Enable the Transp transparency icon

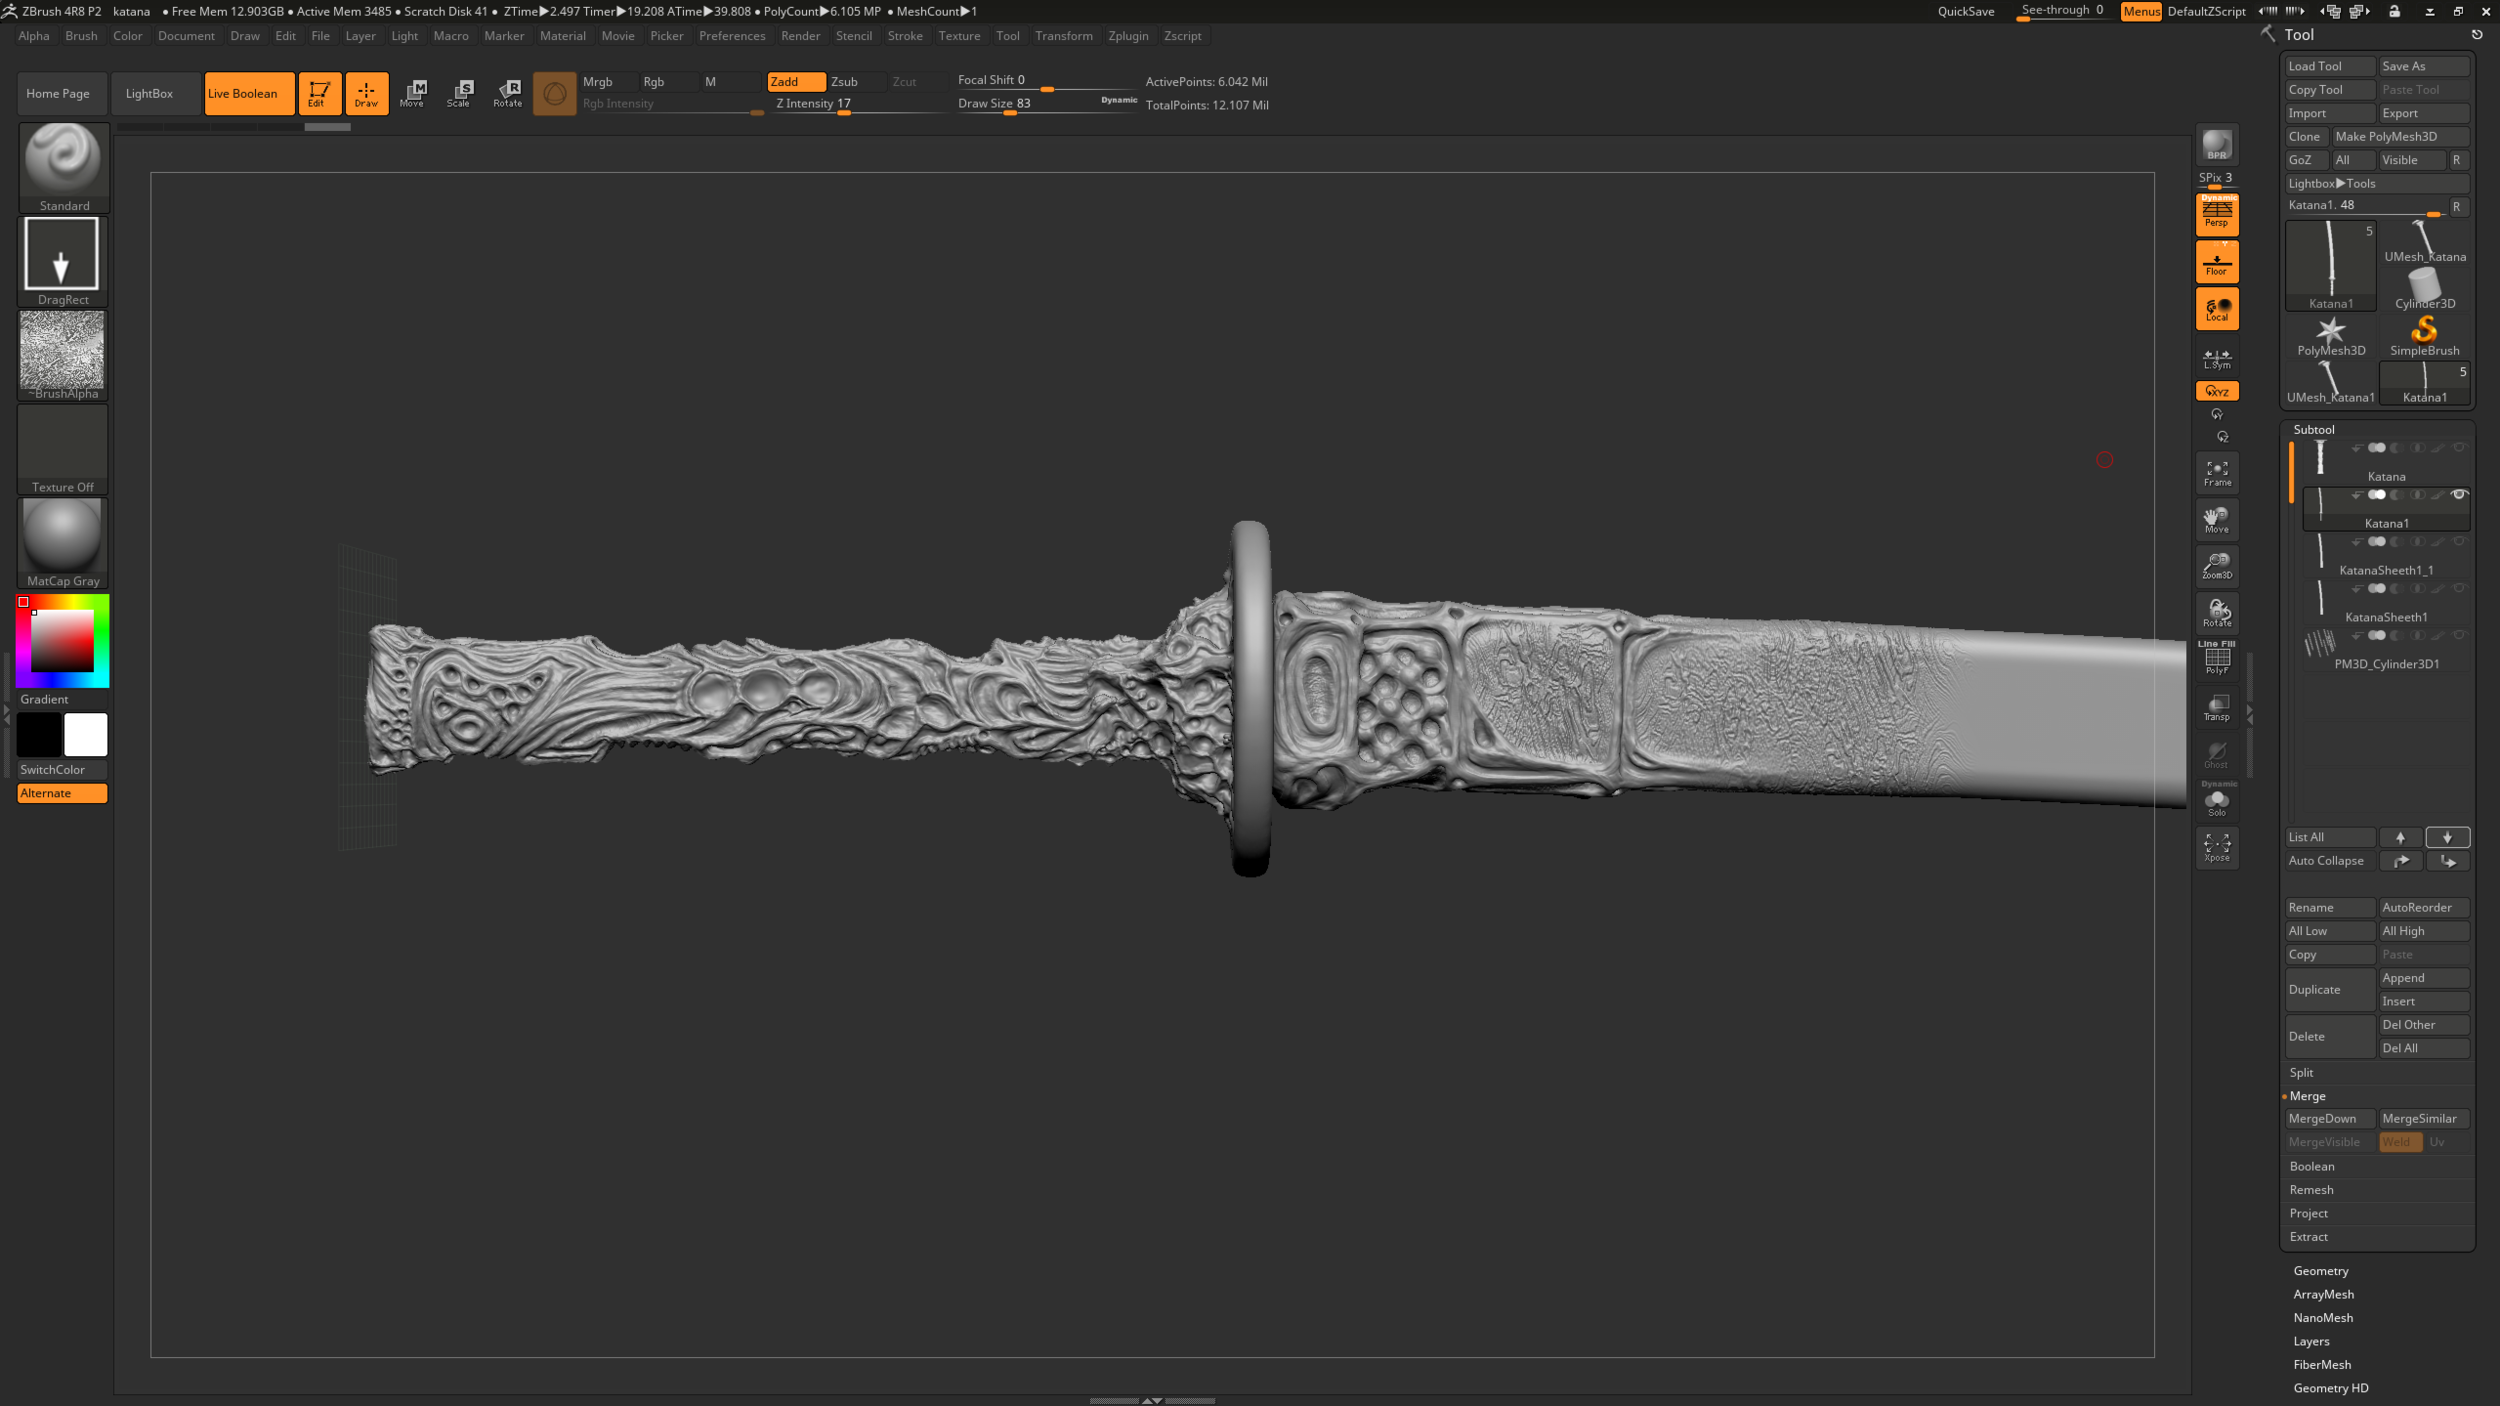pyautogui.click(x=2216, y=708)
